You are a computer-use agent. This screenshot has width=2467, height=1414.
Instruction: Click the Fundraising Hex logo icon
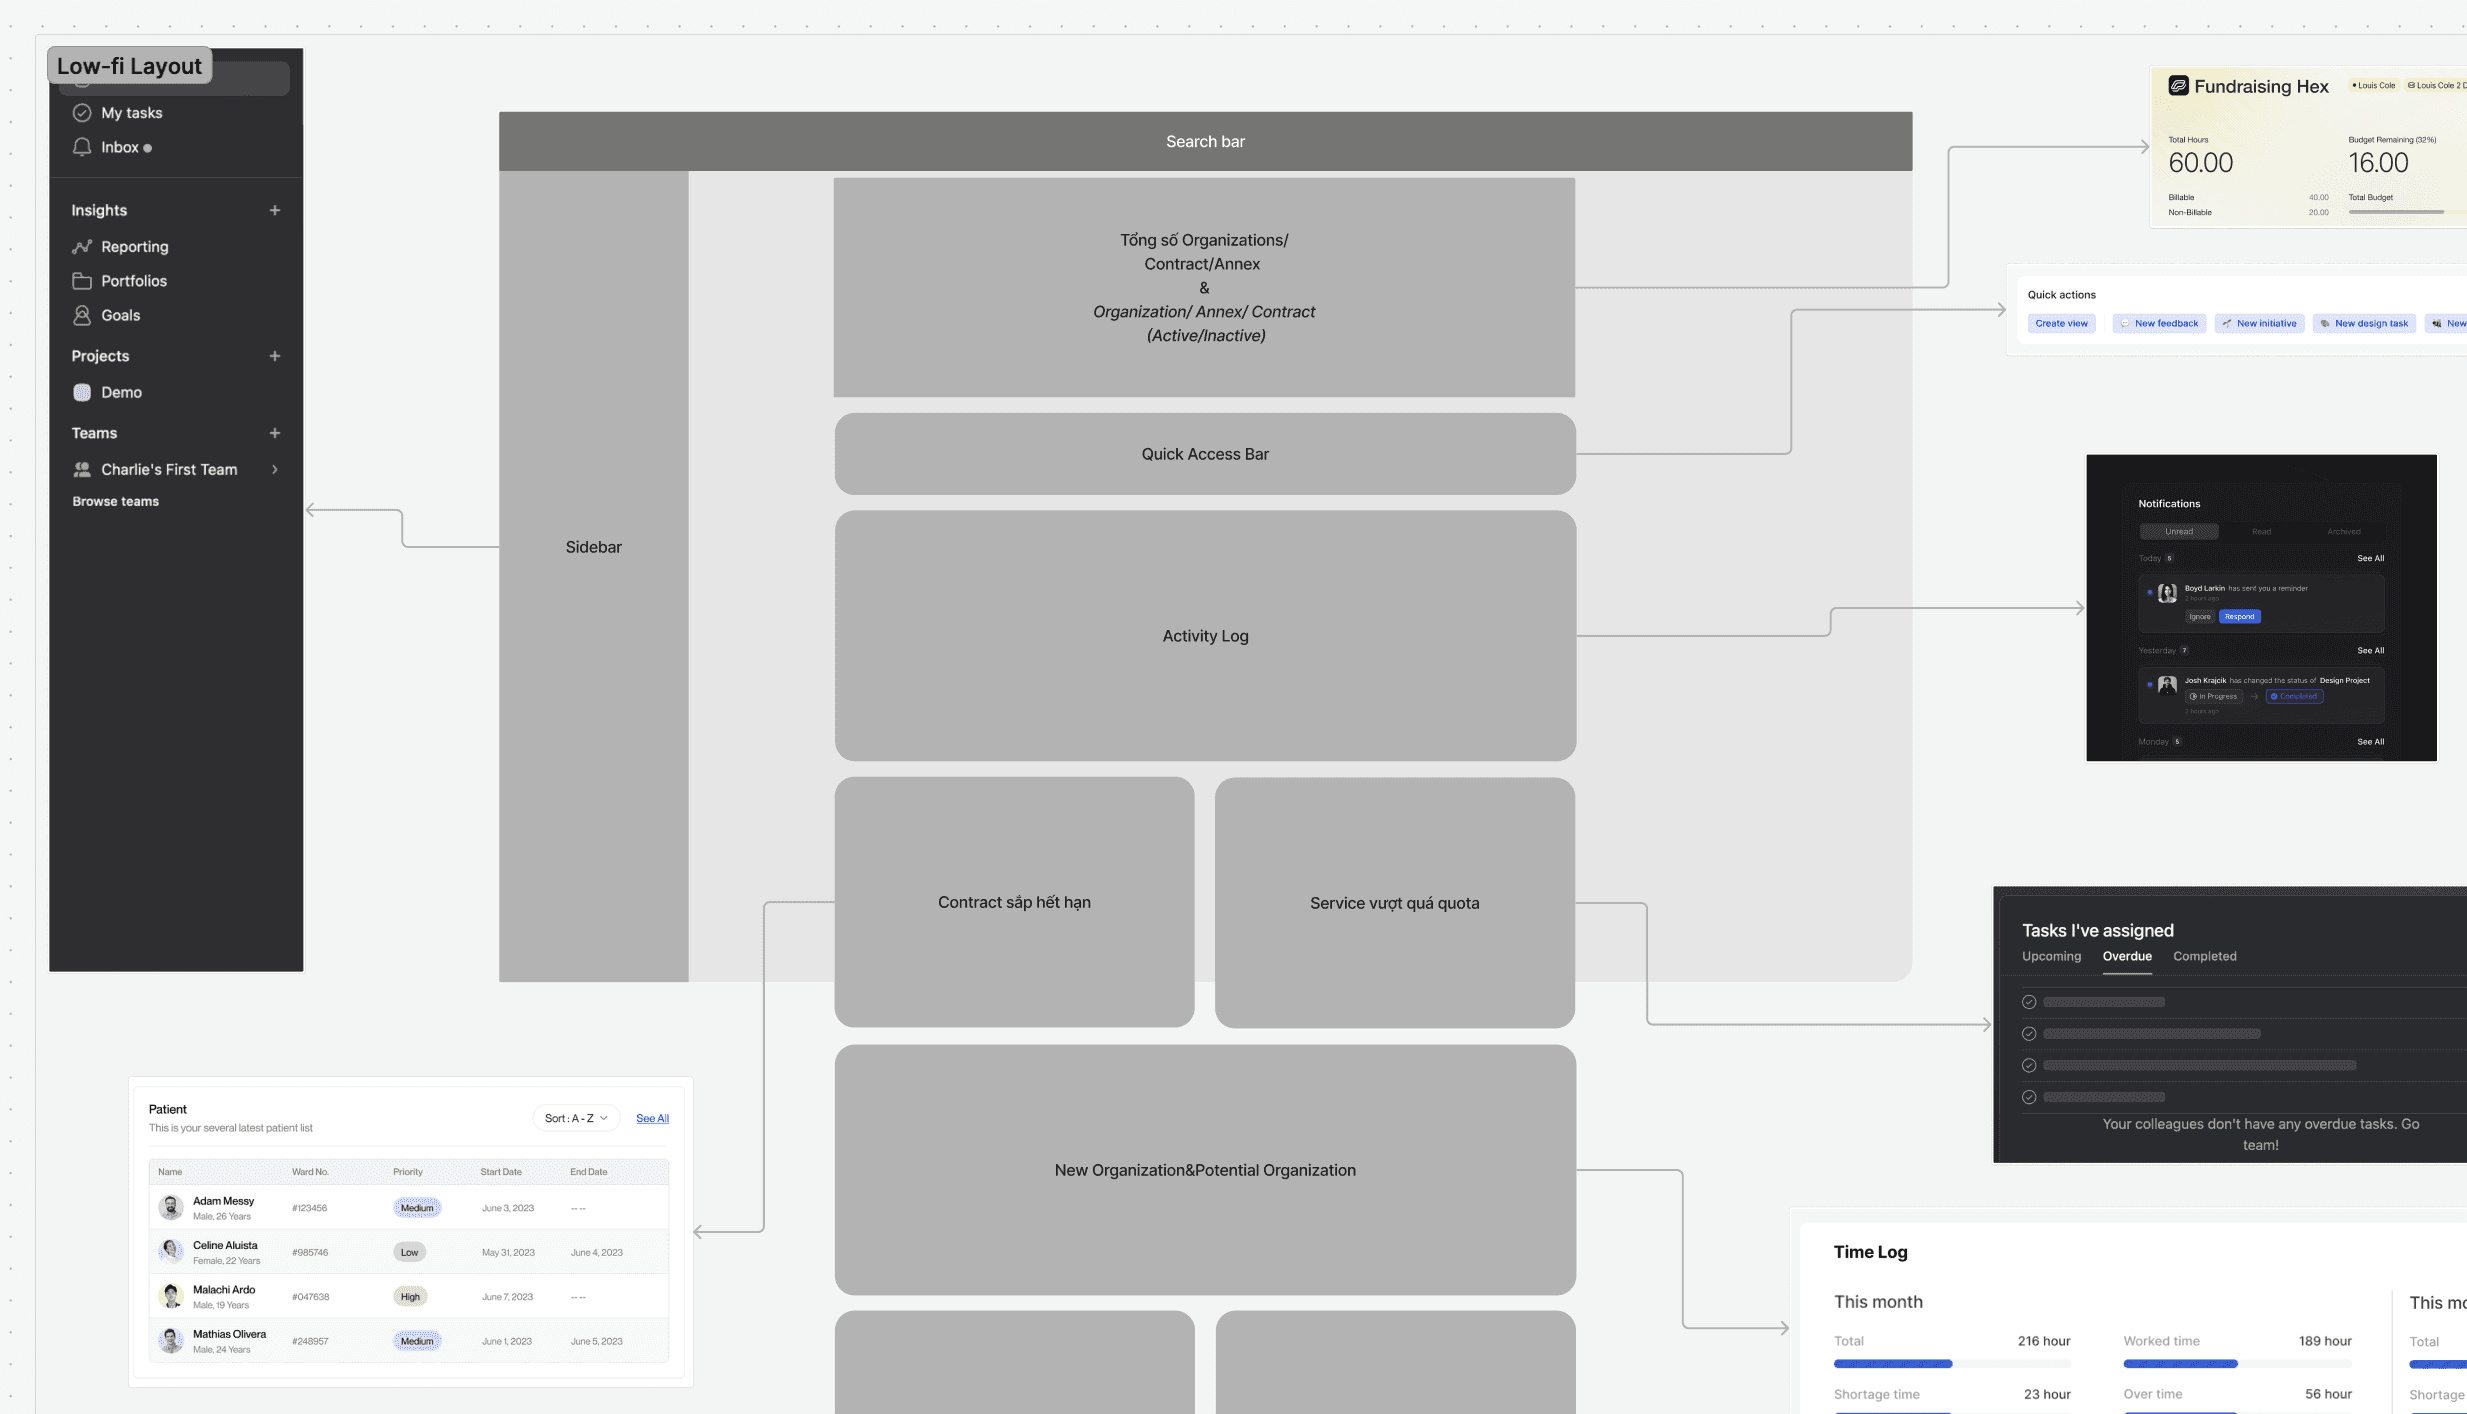[2177, 86]
